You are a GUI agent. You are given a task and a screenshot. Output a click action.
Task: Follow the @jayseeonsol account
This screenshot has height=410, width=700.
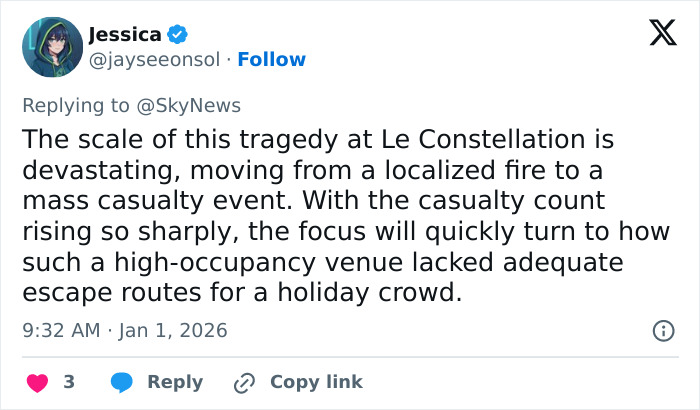[x=272, y=60]
